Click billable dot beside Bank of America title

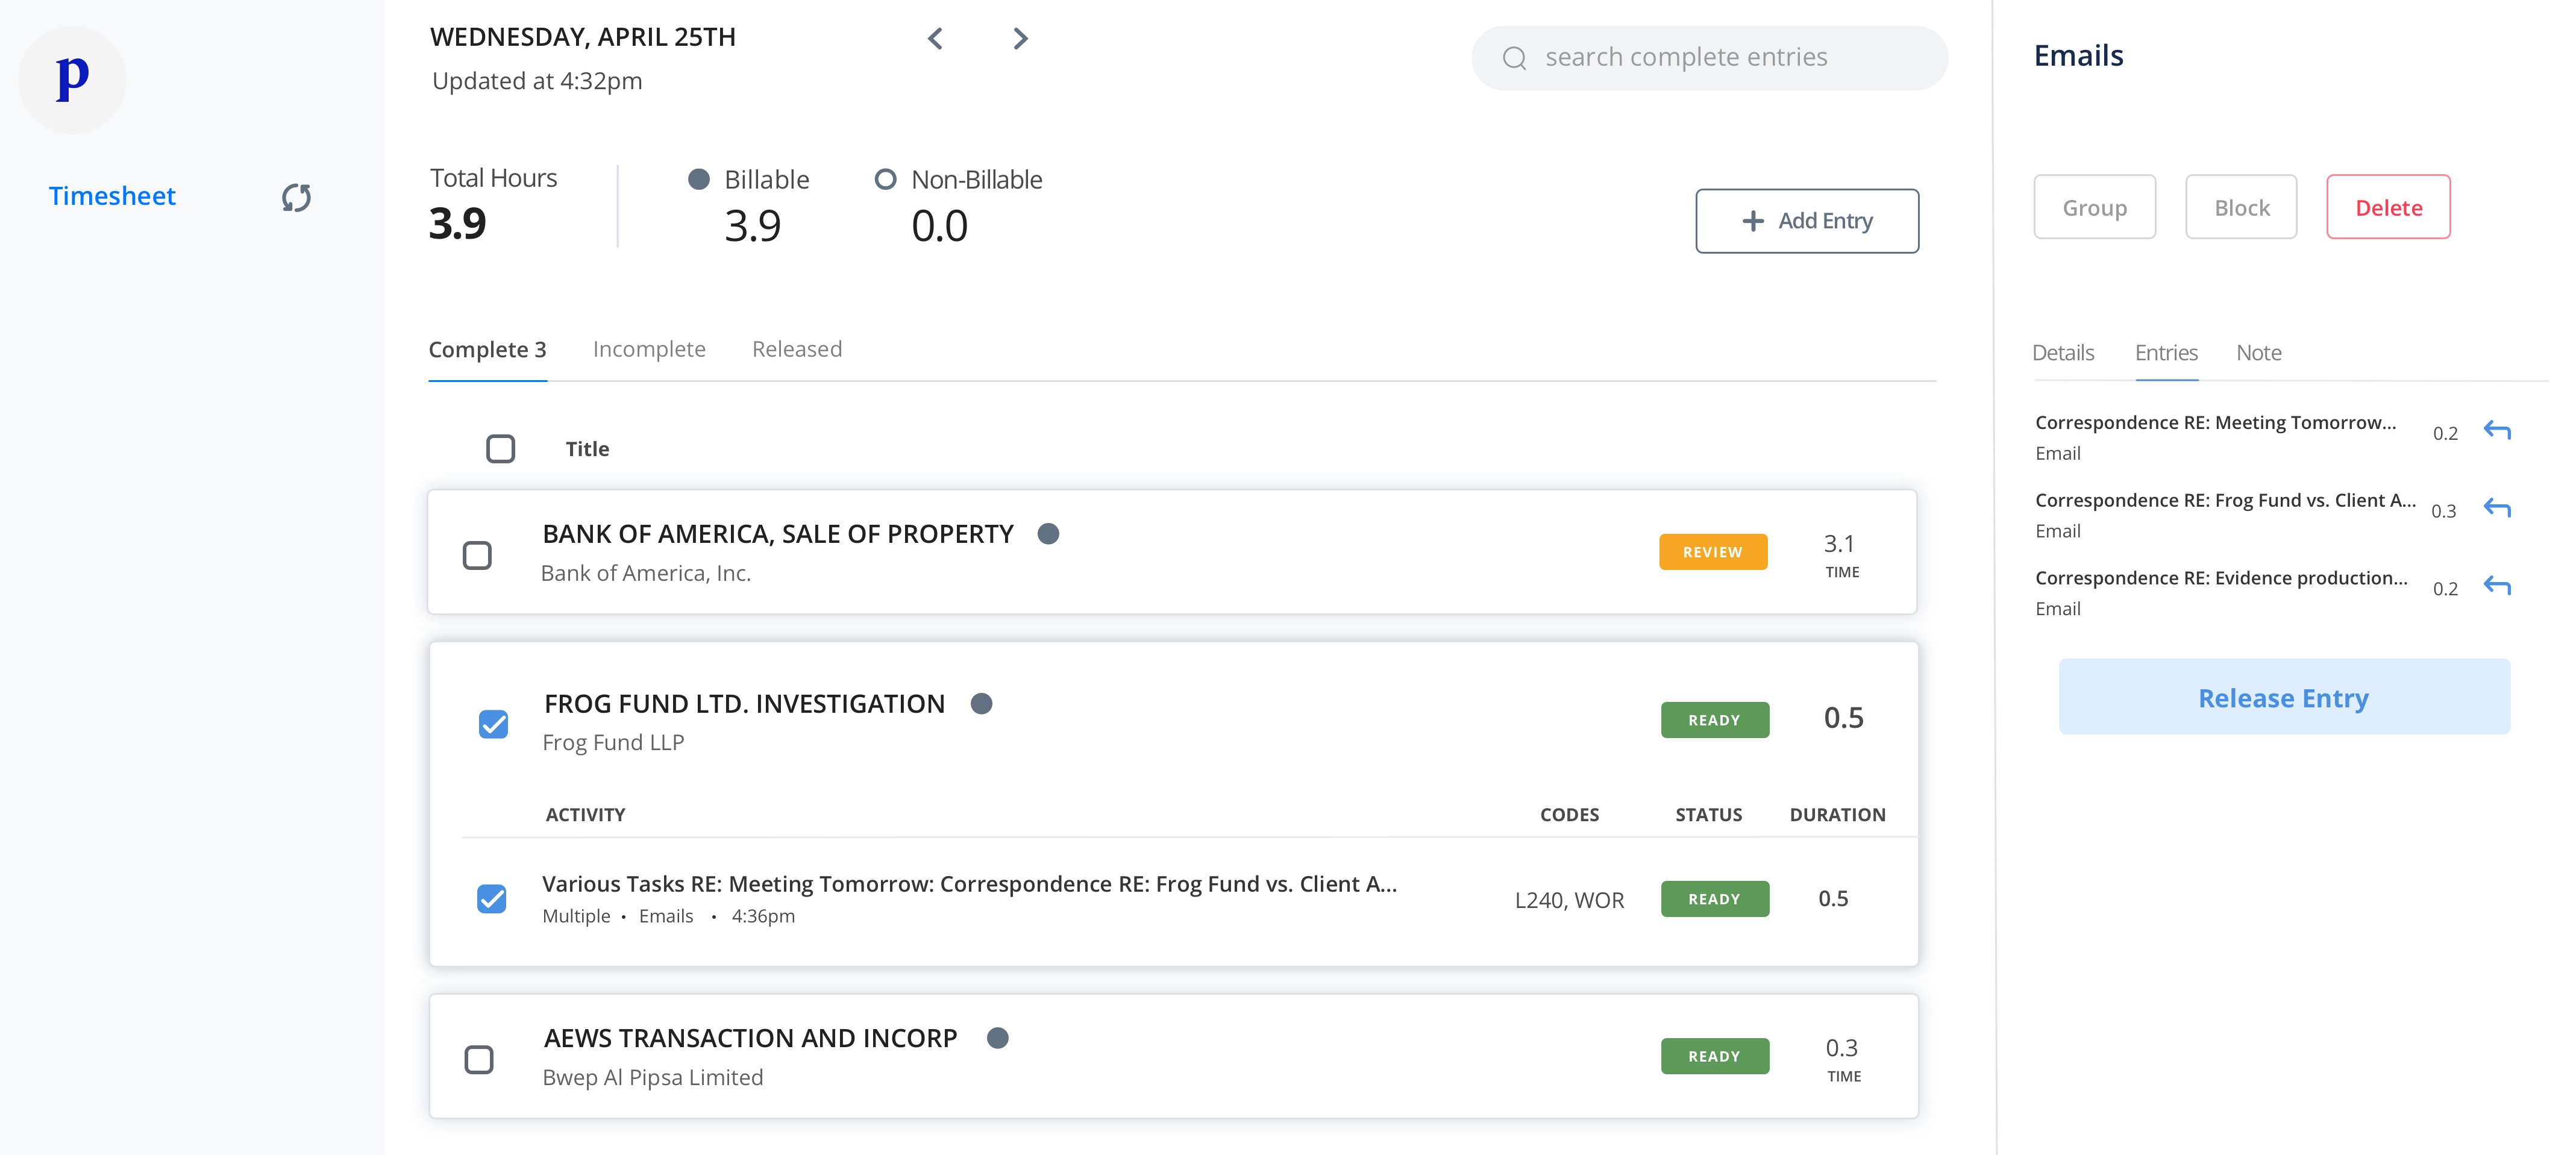[1048, 534]
